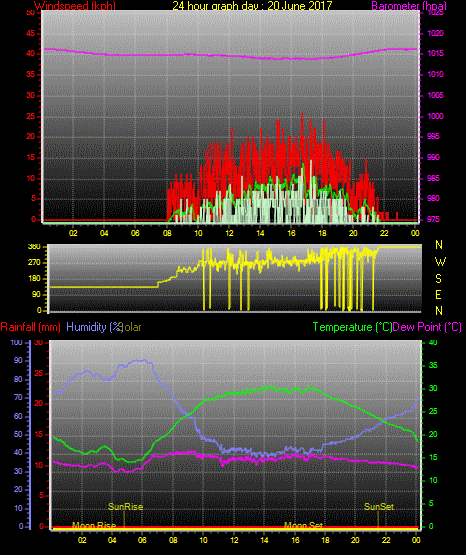Click the 'Windspeed (kph)' axis title
This screenshot has width=466, height=555.
(x=75, y=6)
